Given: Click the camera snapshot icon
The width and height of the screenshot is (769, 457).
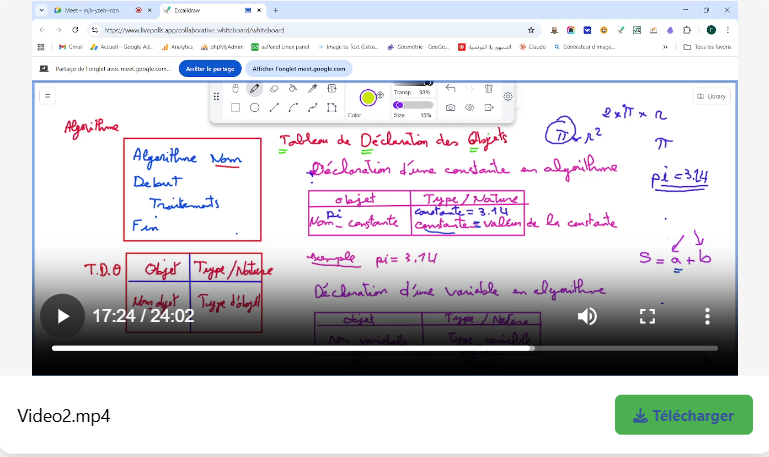Looking at the screenshot, I should click(451, 107).
